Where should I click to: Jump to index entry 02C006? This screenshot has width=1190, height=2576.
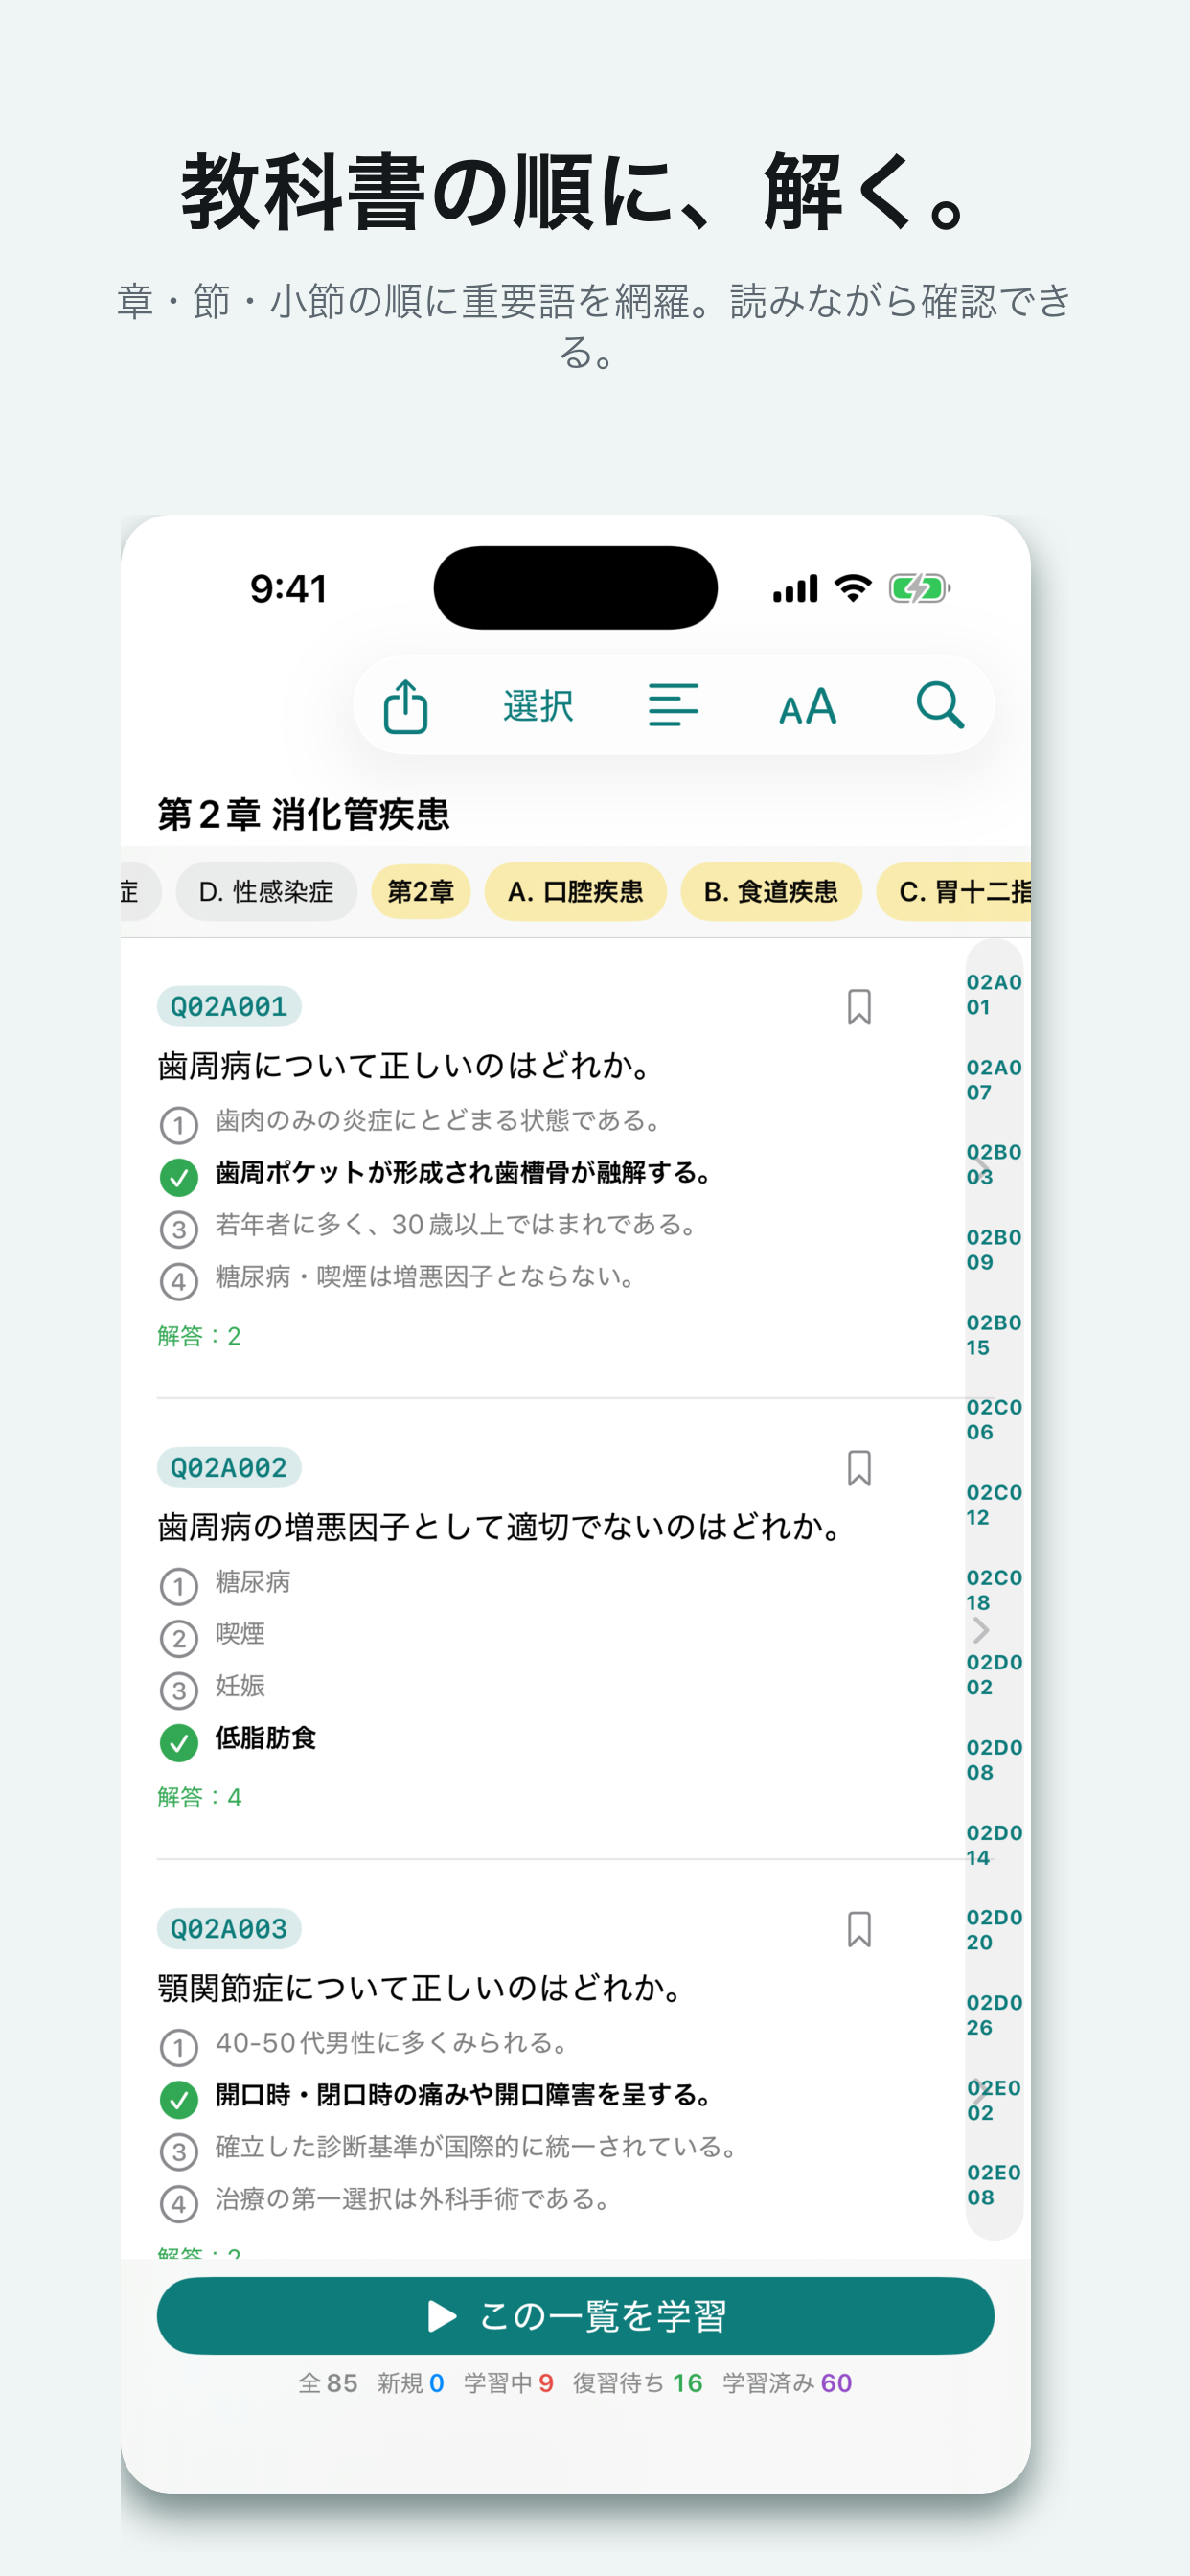(993, 1419)
